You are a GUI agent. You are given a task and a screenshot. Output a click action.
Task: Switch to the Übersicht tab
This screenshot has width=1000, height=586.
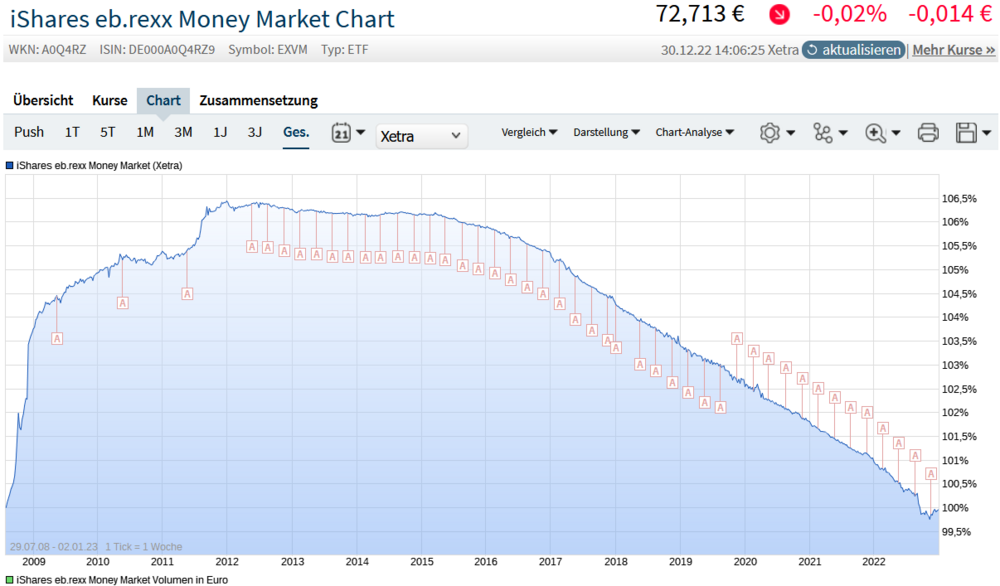[x=43, y=100]
